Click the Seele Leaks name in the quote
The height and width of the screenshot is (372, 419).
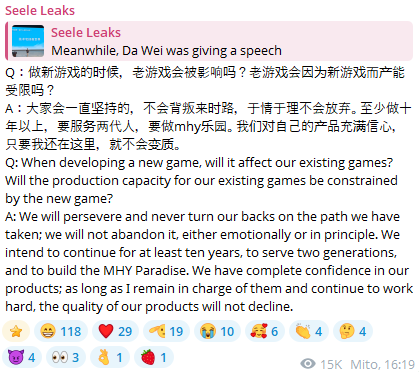[x=86, y=32]
